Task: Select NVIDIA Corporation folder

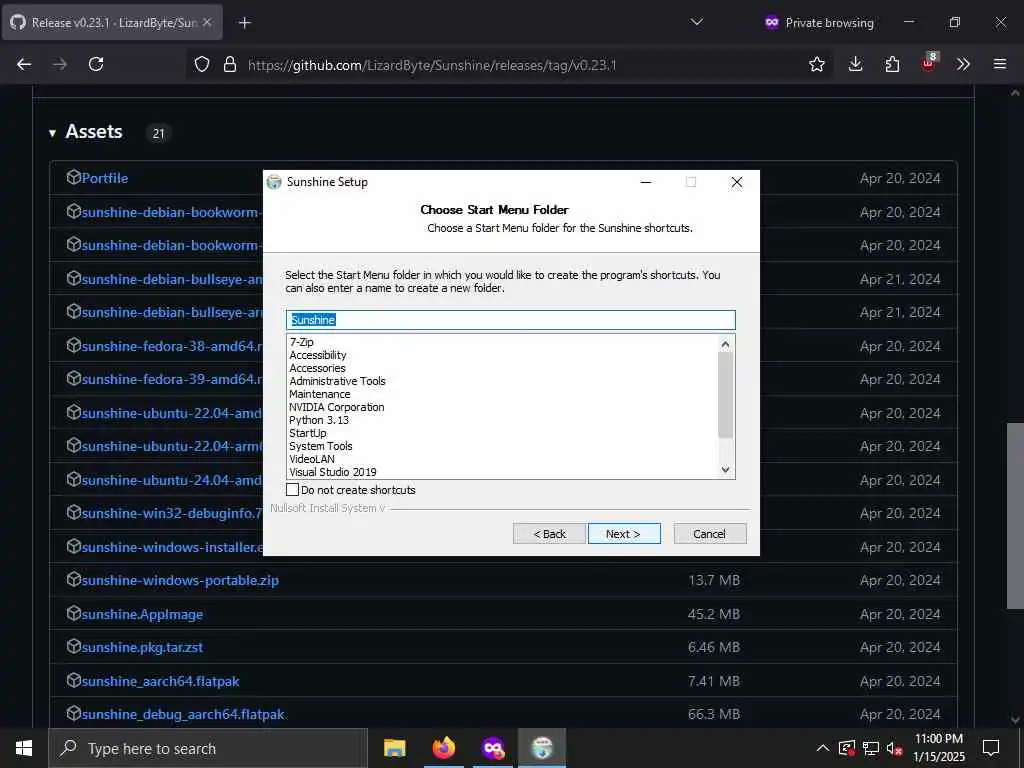Action: [337, 408]
